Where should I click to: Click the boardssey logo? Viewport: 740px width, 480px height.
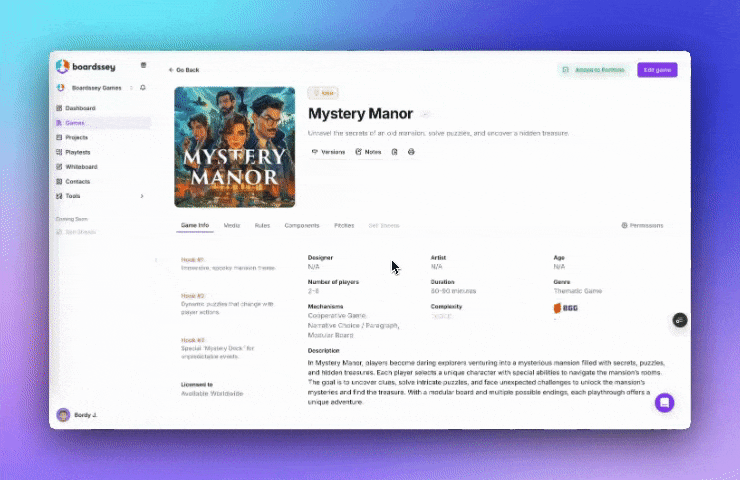(x=85, y=67)
